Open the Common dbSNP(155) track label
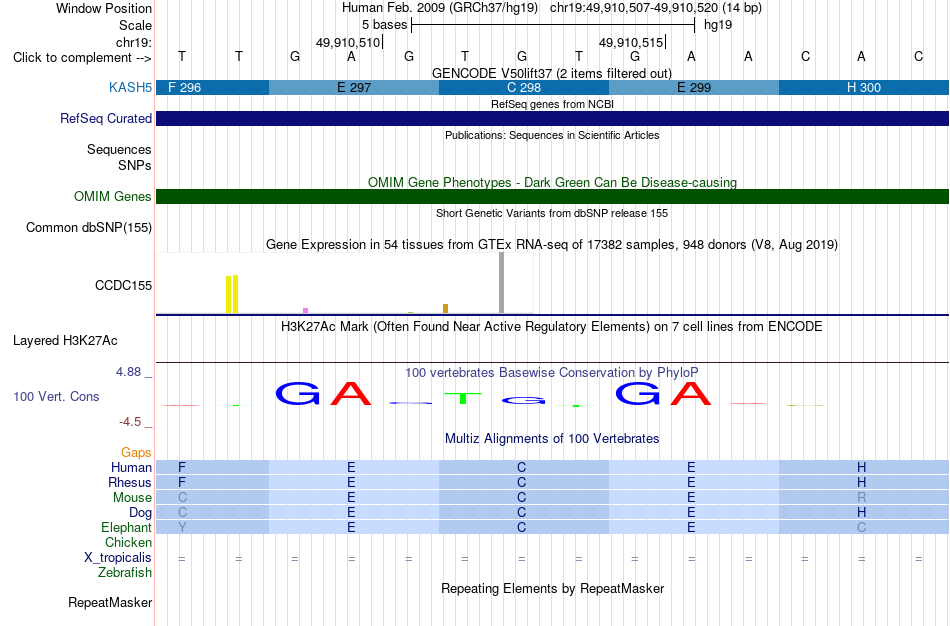The height and width of the screenshot is (626, 950). coord(89,227)
